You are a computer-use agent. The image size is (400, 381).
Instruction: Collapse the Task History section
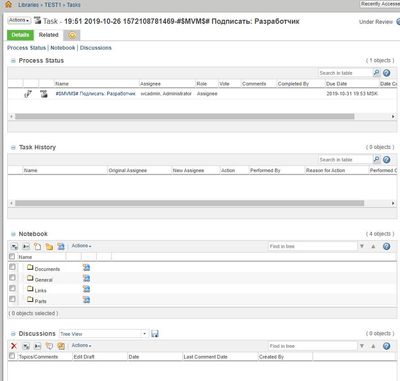click(13, 147)
